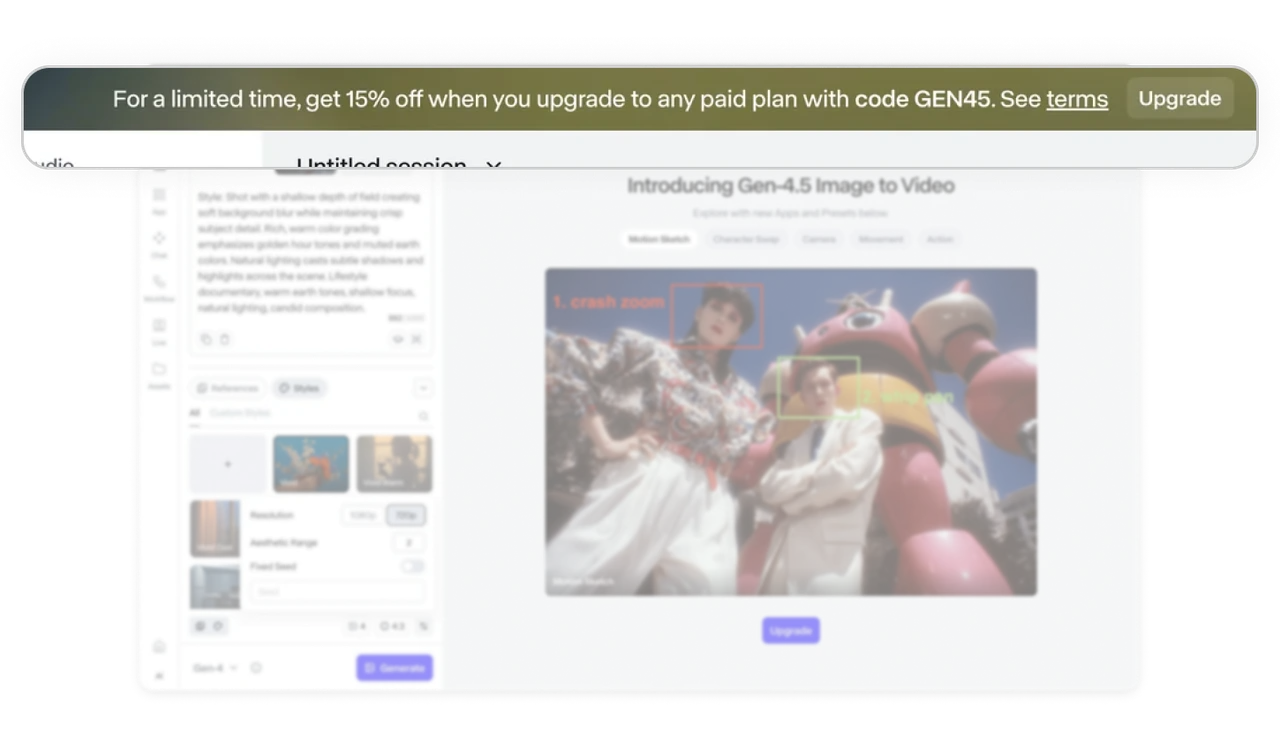This screenshot has width=1280, height=754.
Task: Open Live in the left sidebar
Action: pyautogui.click(x=159, y=331)
